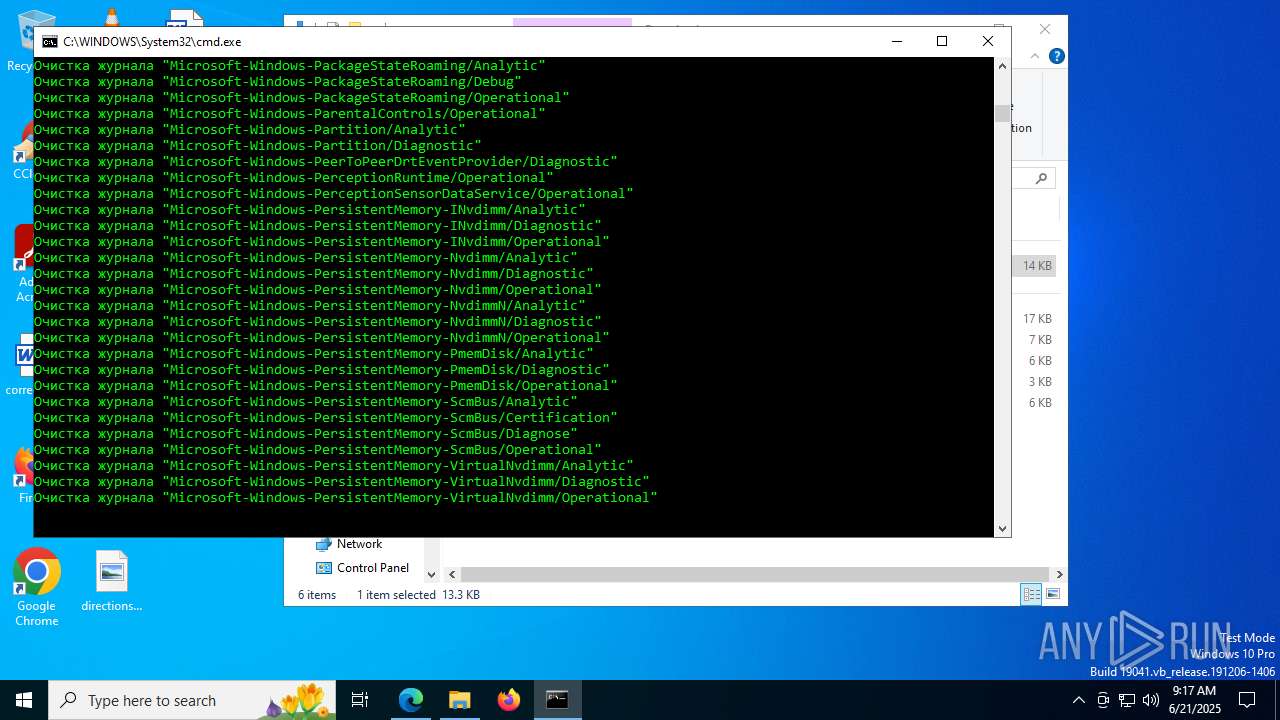This screenshot has height=720, width=1280.
Task: Select the CCleaner desktop shortcut
Action: [24, 150]
